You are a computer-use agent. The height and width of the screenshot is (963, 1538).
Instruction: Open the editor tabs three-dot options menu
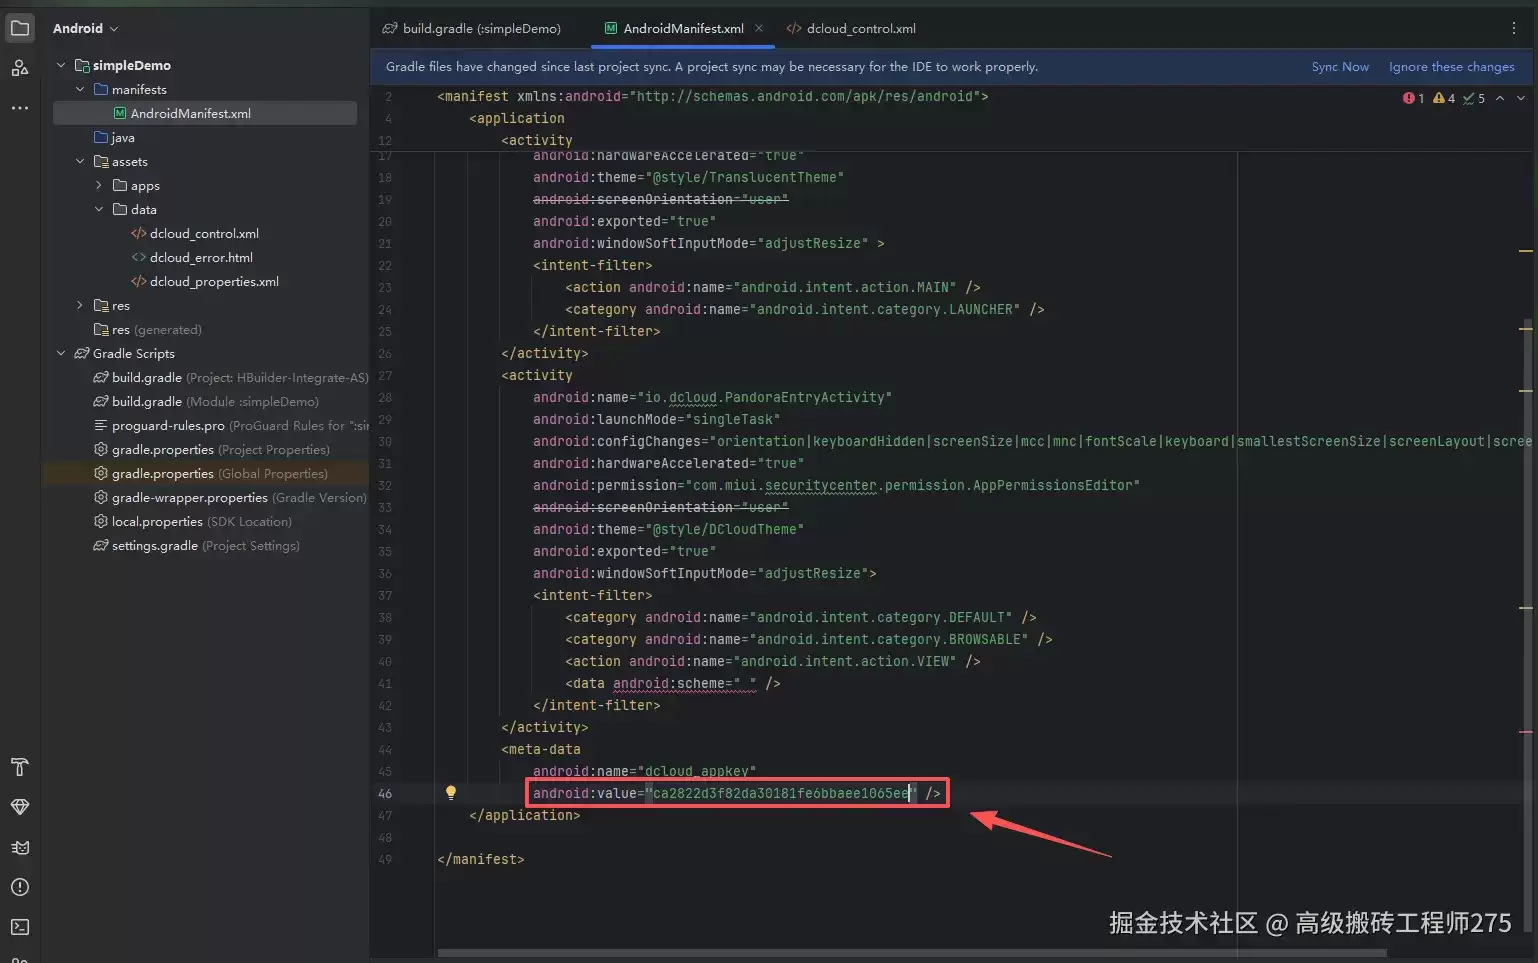[1513, 28]
